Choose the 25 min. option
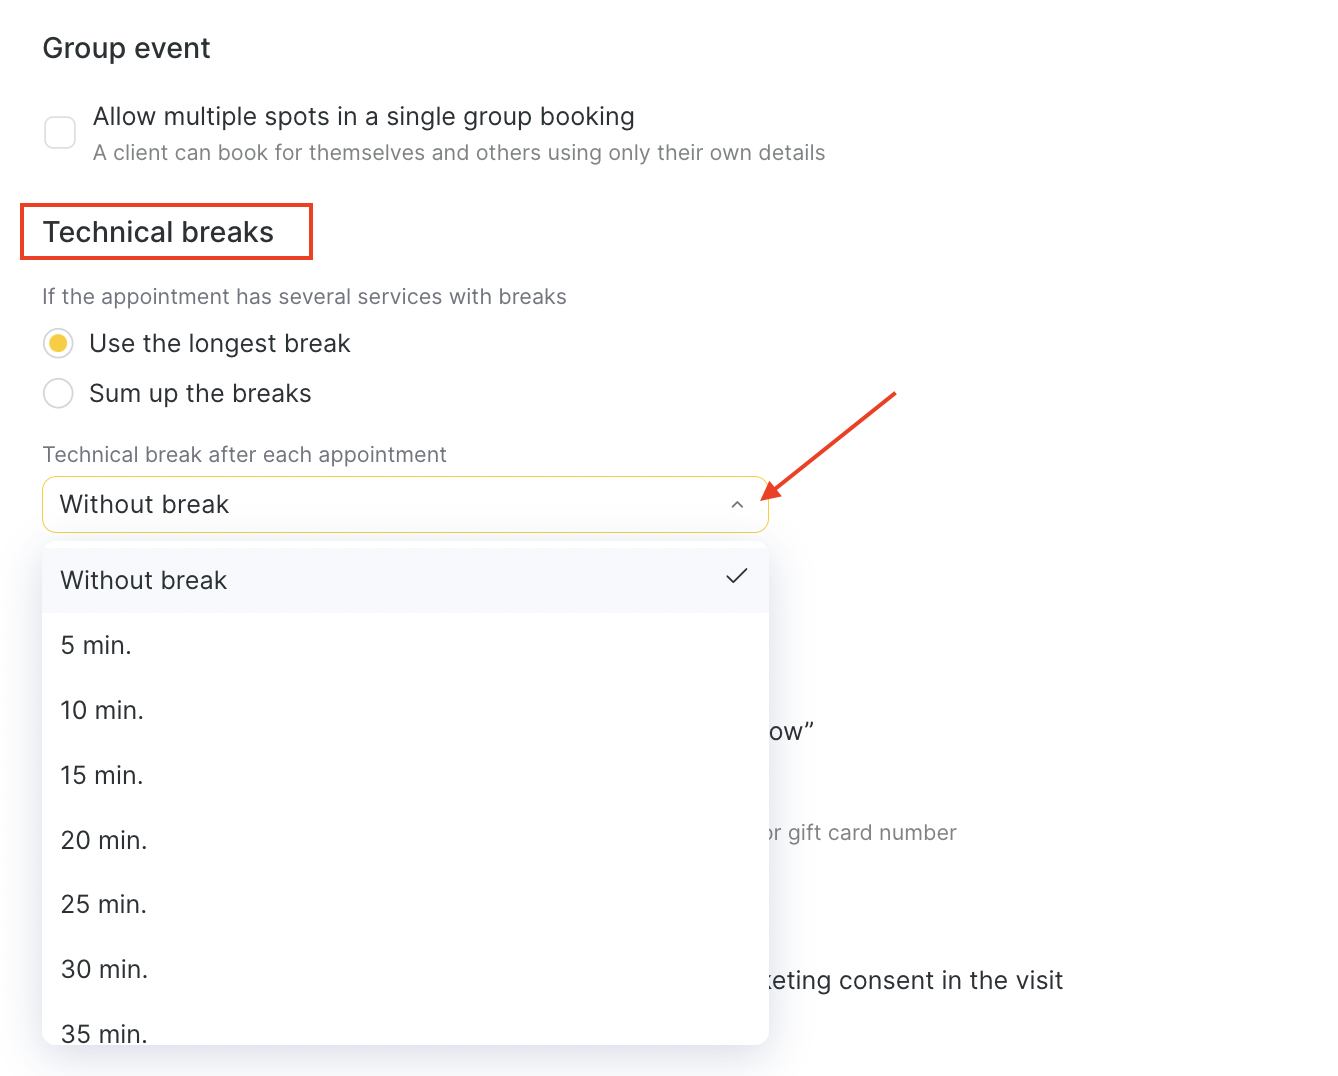 pos(104,905)
